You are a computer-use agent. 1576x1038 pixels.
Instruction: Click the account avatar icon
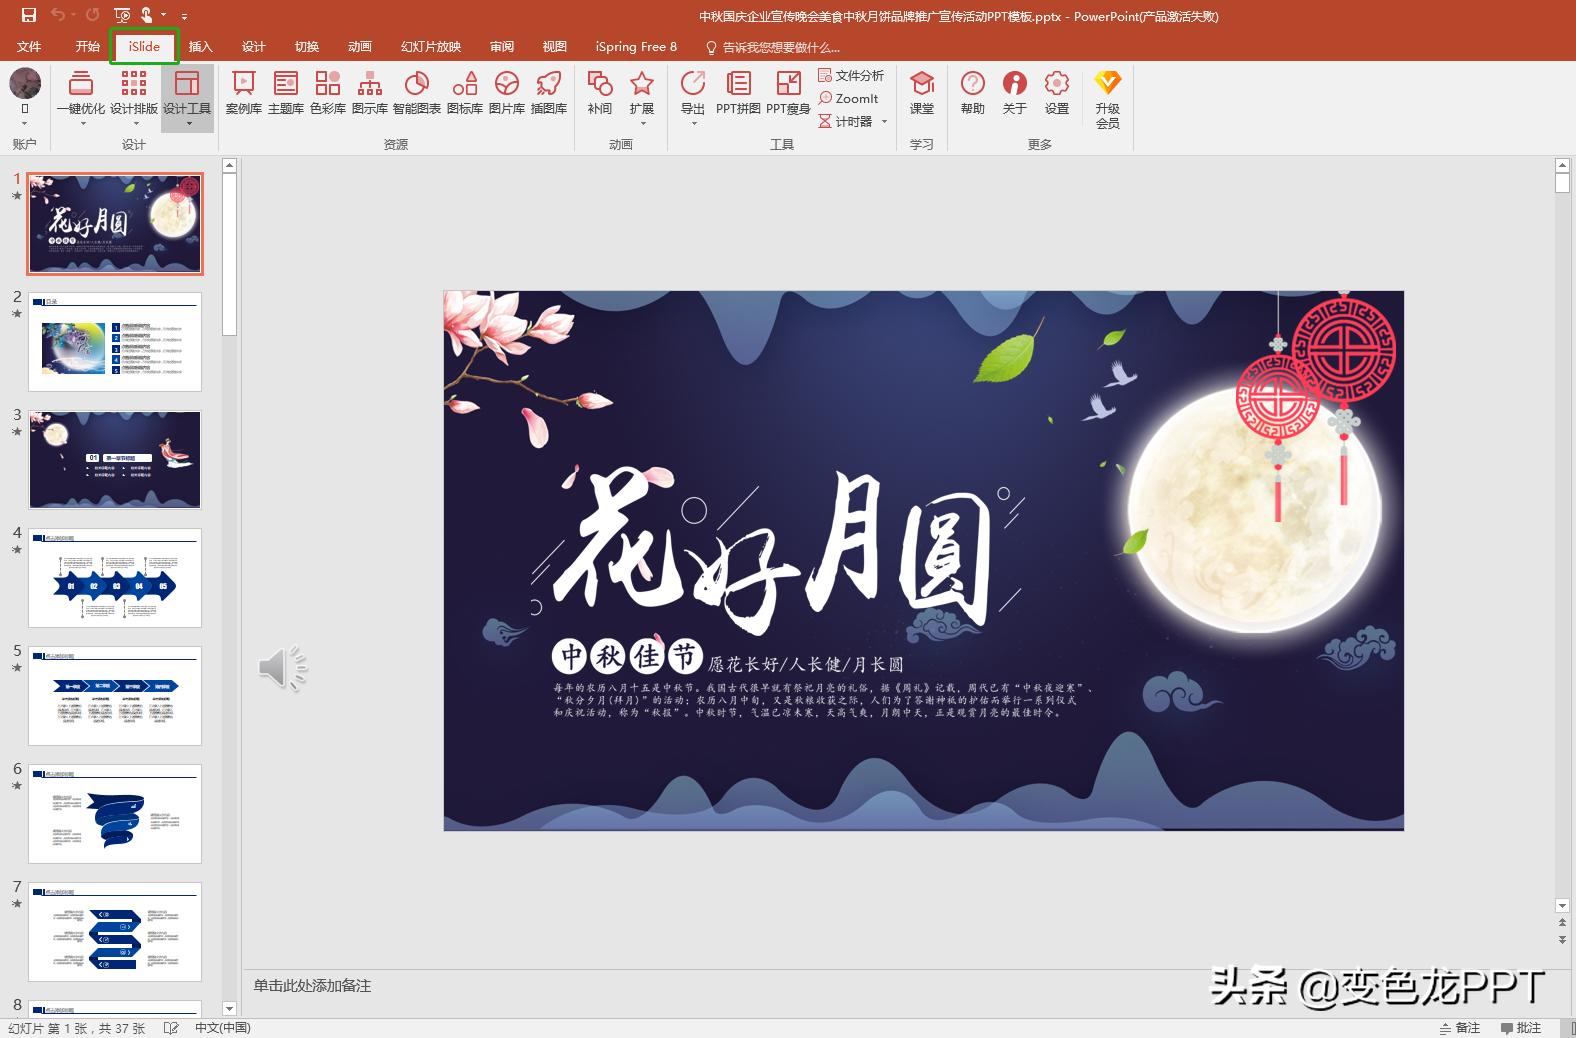[25, 83]
